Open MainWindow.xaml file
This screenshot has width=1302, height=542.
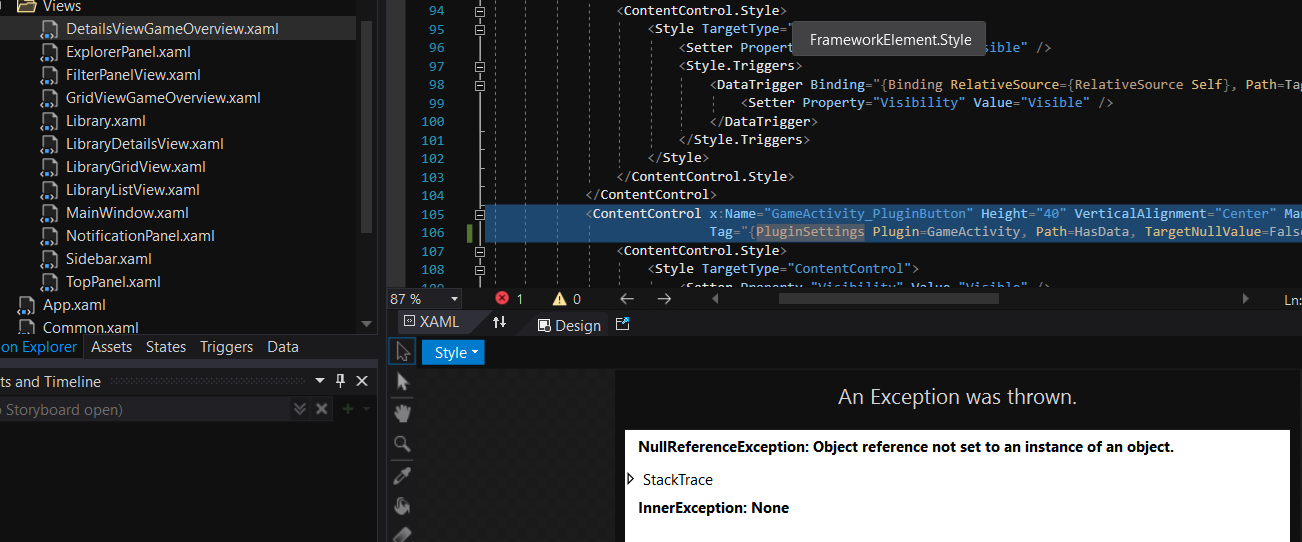[127, 213]
